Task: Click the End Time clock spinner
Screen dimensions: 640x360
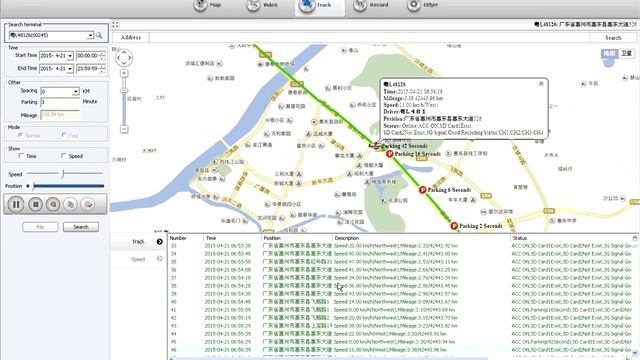Action: pyautogui.click(x=102, y=69)
